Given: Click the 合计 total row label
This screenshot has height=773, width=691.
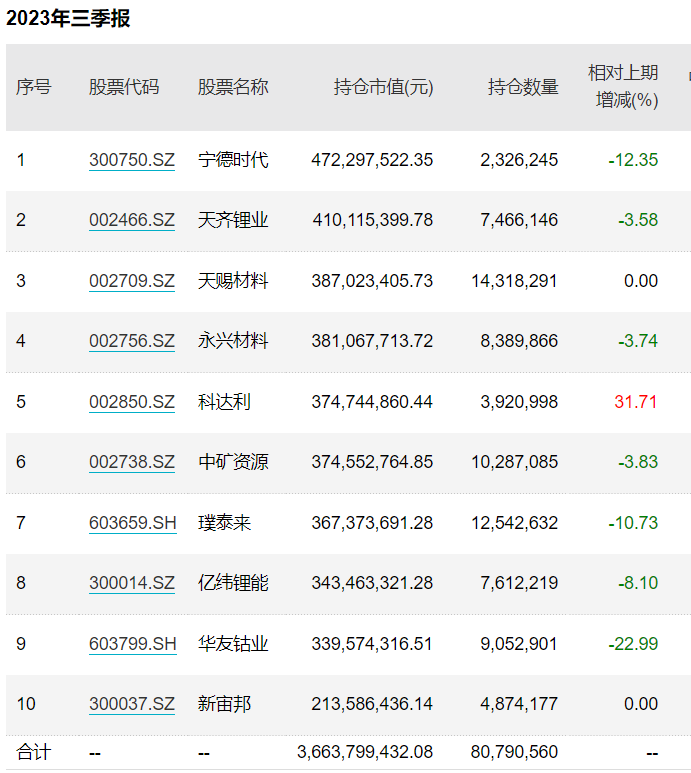Looking at the screenshot, I should [x=34, y=752].
